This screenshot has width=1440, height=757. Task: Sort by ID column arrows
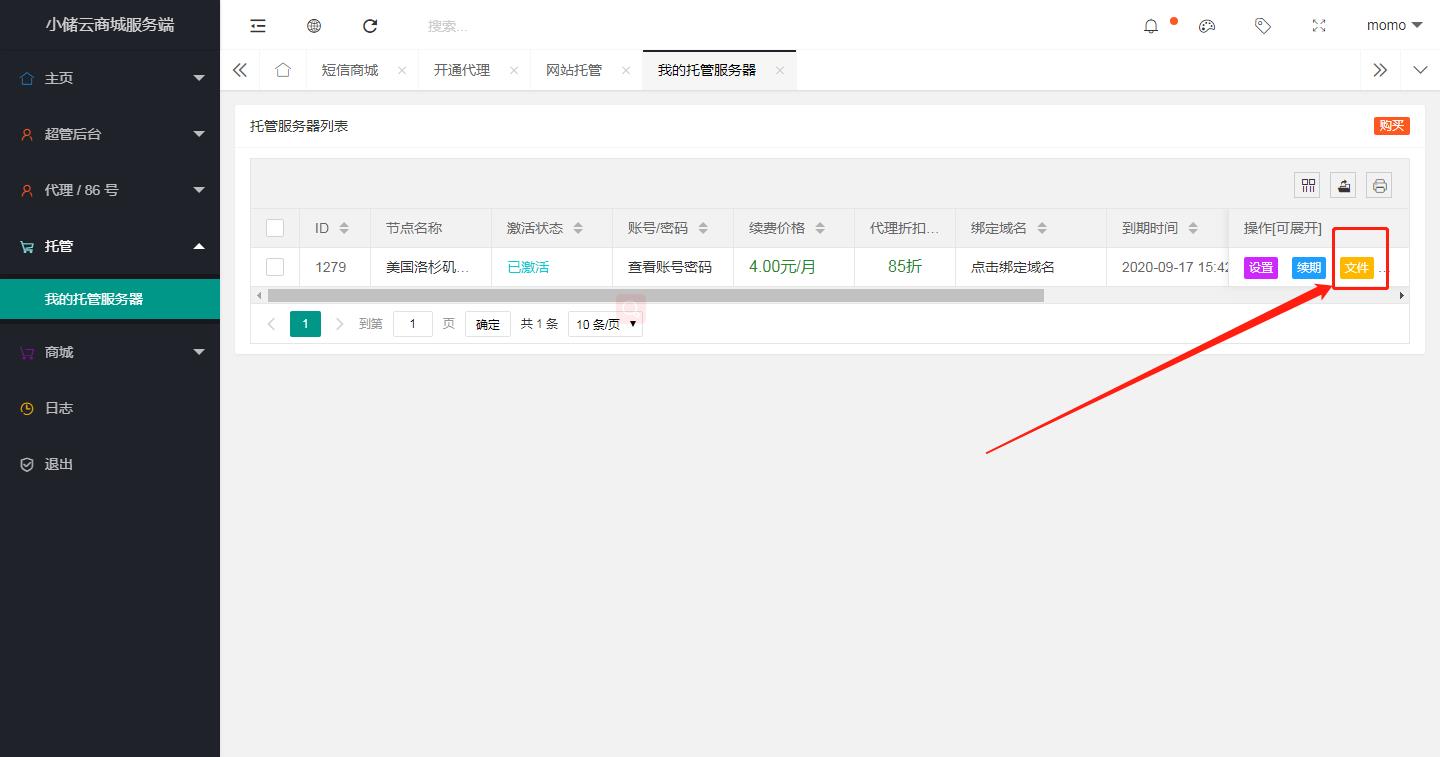(x=344, y=228)
